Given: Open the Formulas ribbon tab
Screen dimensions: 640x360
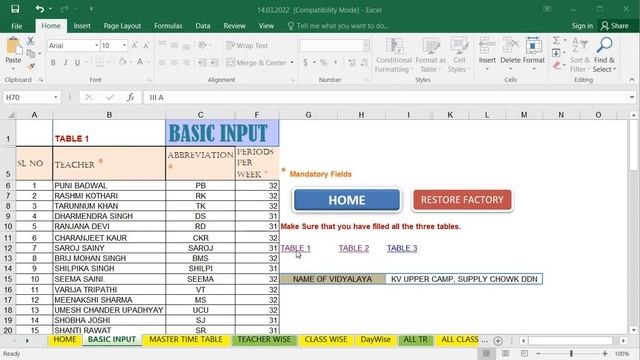Looking at the screenshot, I should [168, 26].
